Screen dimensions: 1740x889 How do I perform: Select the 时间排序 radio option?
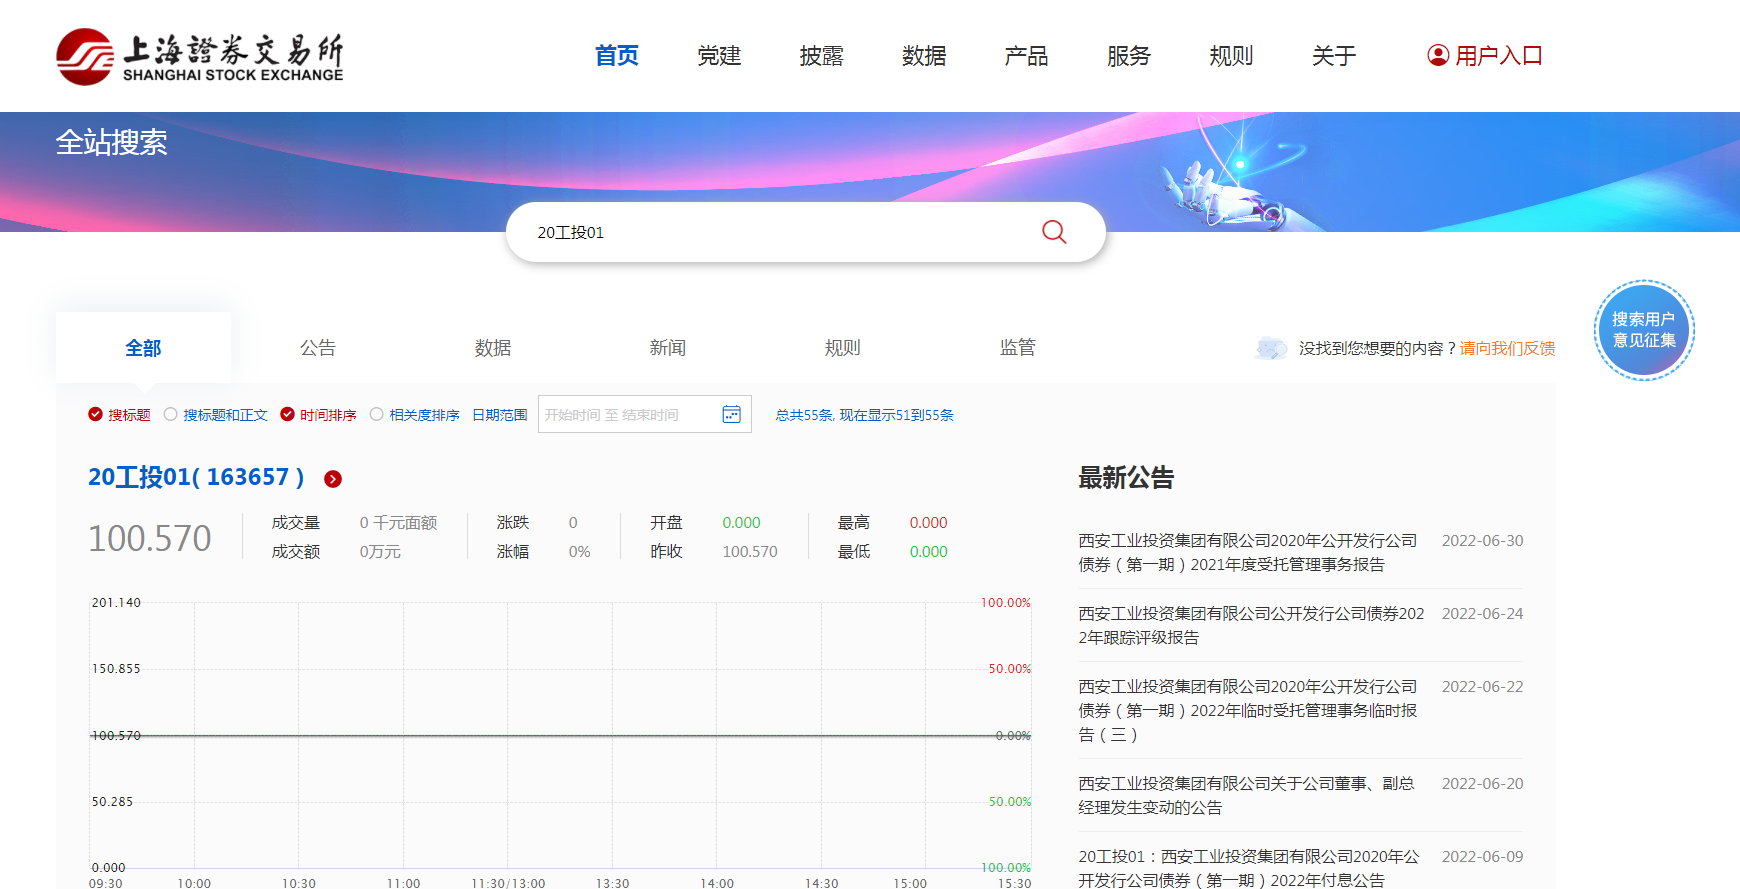(x=288, y=414)
